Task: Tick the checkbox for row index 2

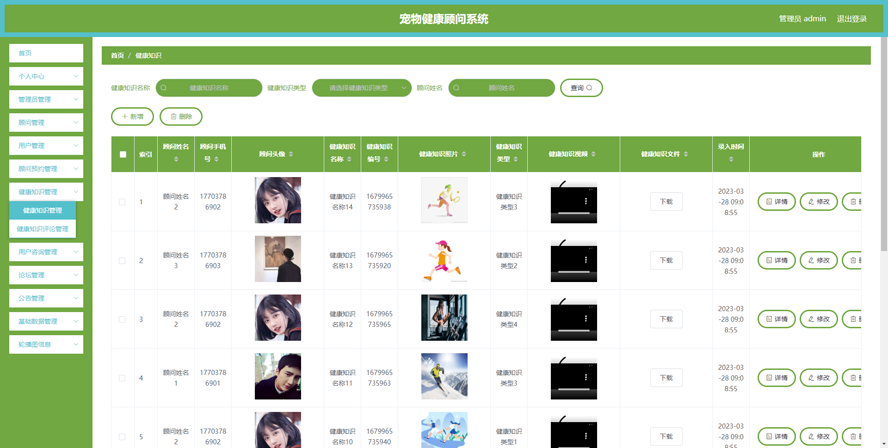Action: 122,261
